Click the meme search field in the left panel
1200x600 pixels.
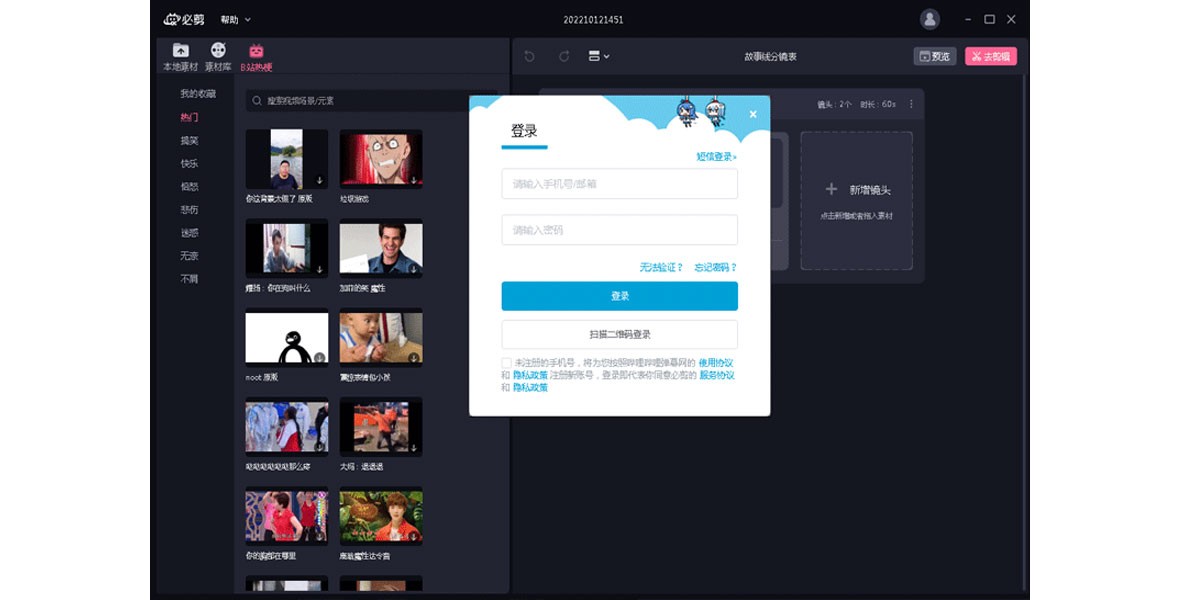(372, 101)
